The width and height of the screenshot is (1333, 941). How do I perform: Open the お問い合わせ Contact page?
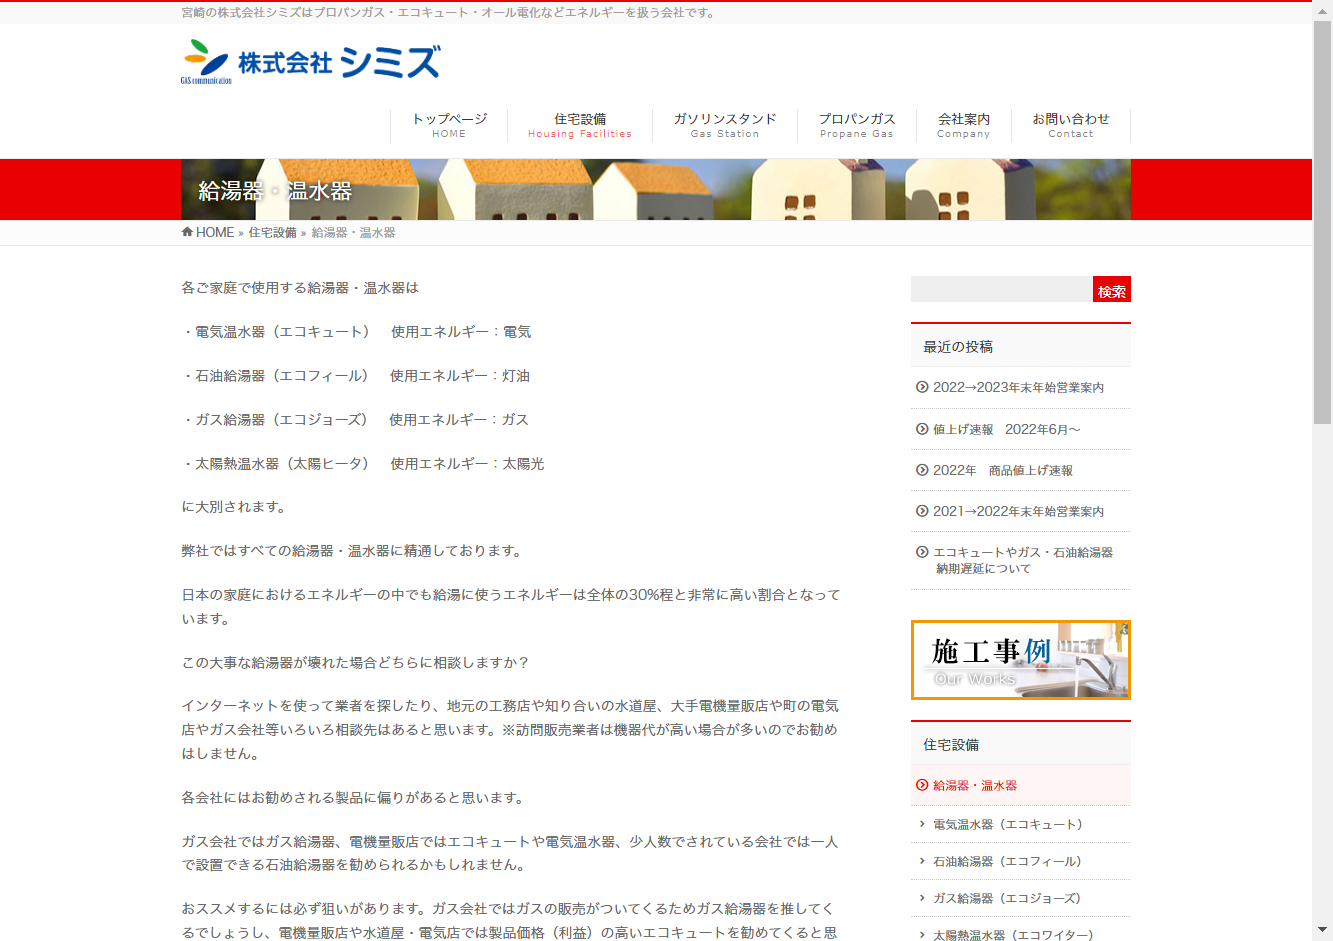tap(1070, 125)
